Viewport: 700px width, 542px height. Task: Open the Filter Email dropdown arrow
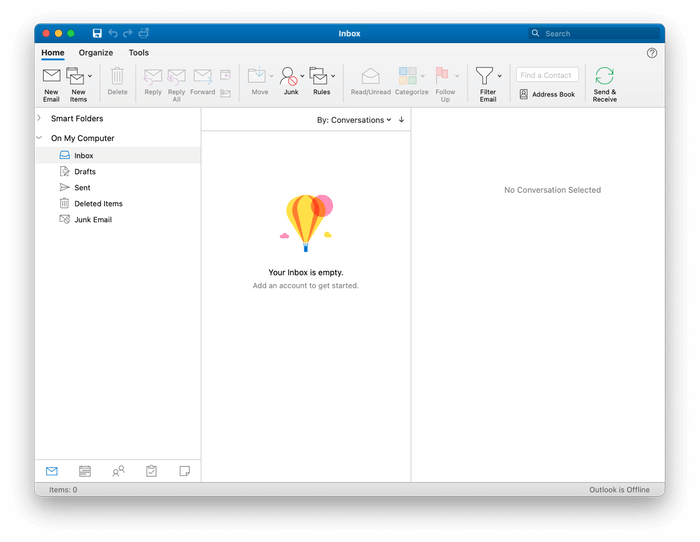tap(500, 76)
